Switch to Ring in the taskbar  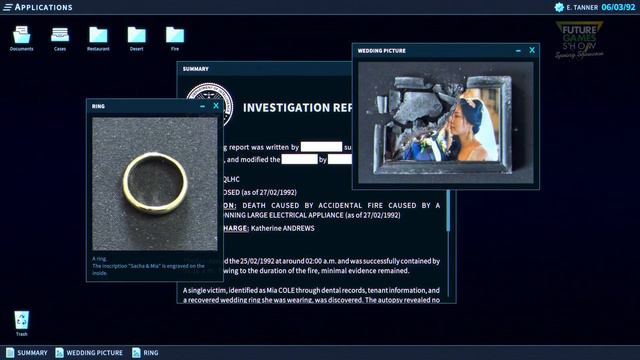(145, 353)
